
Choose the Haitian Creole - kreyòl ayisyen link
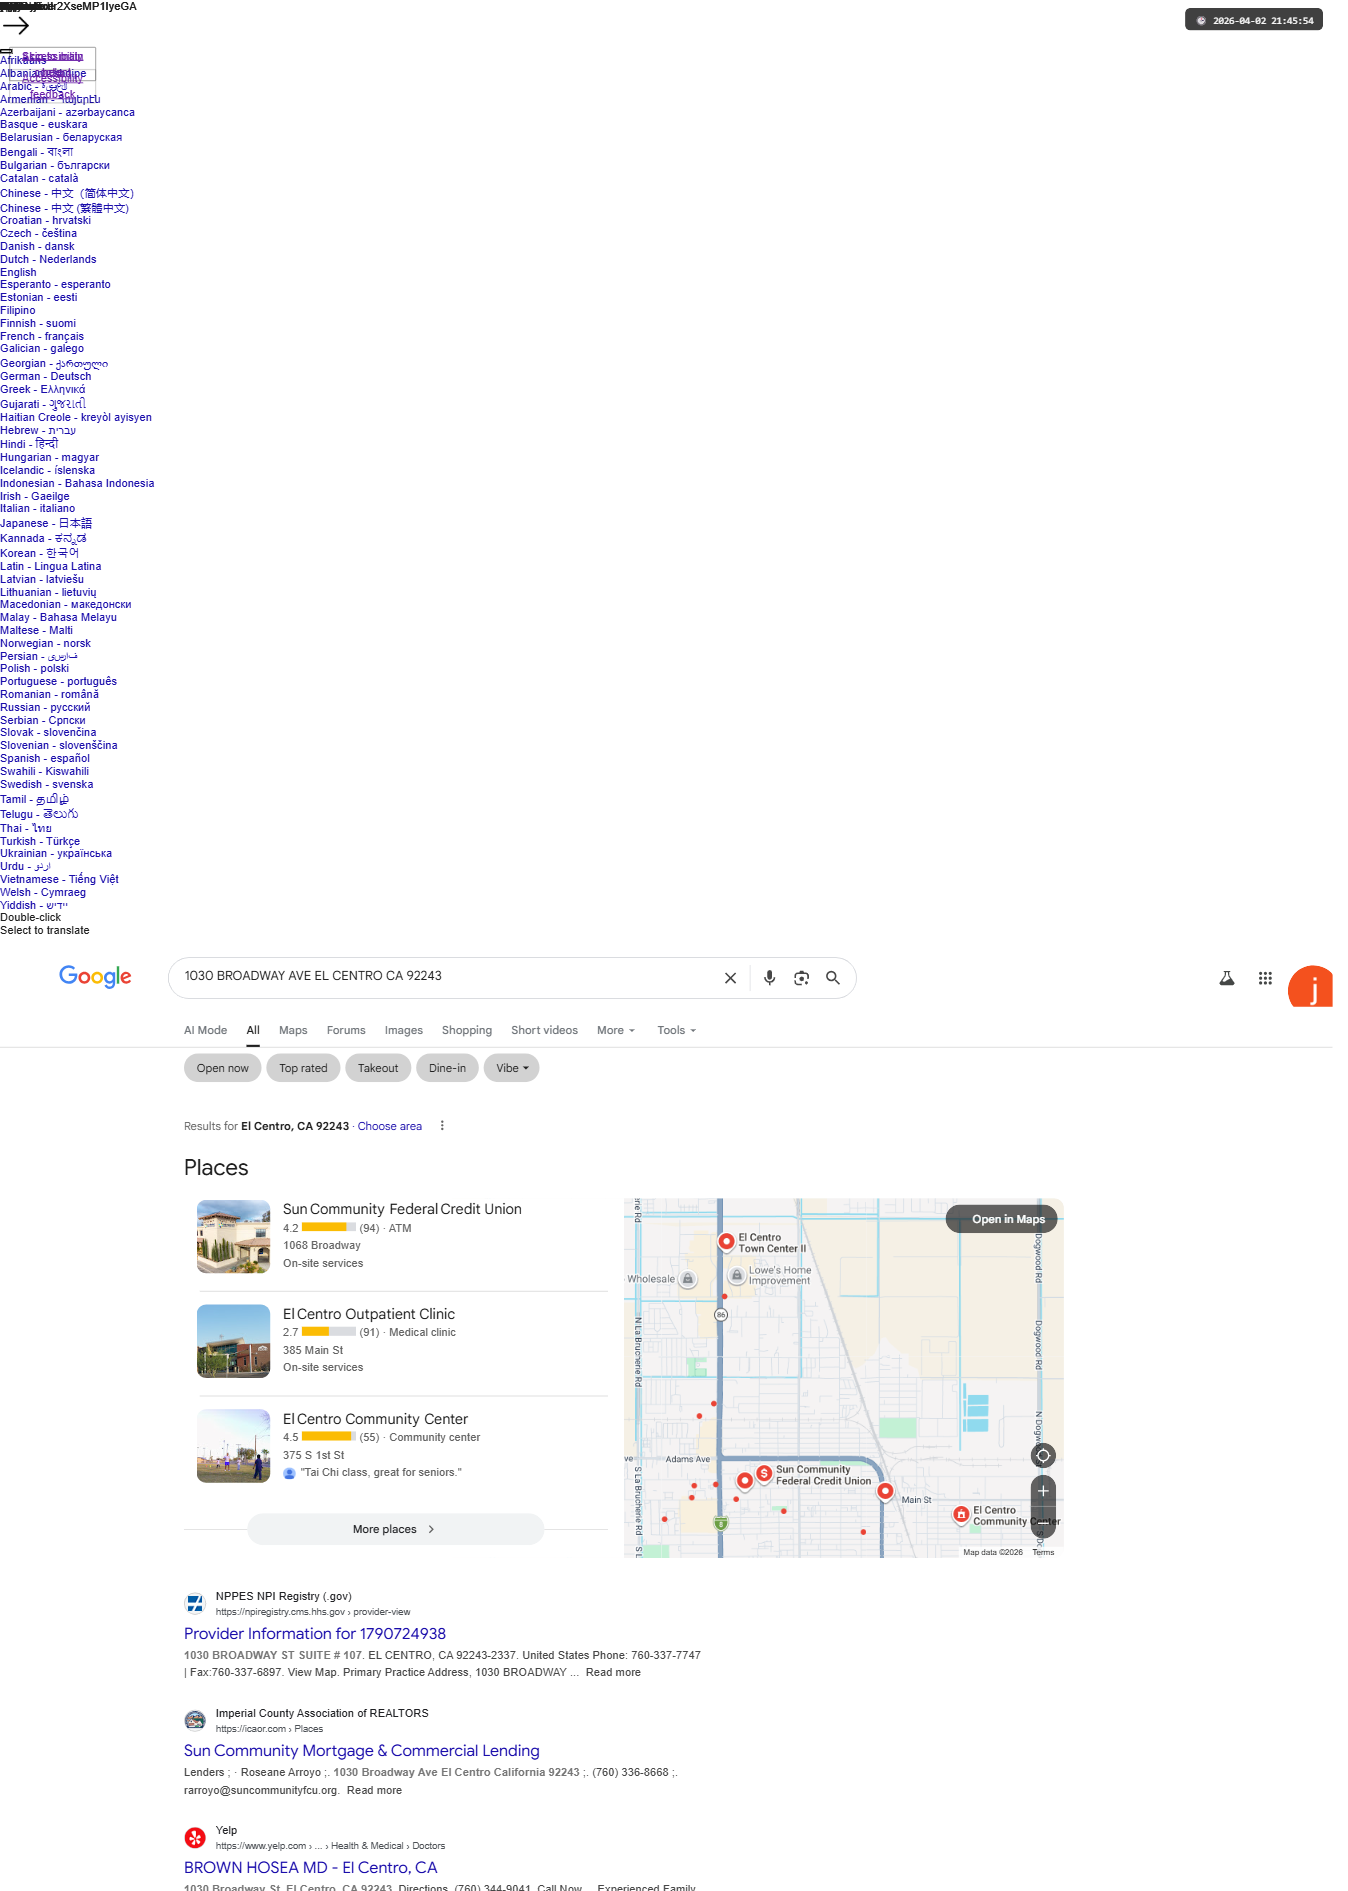[76, 417]
